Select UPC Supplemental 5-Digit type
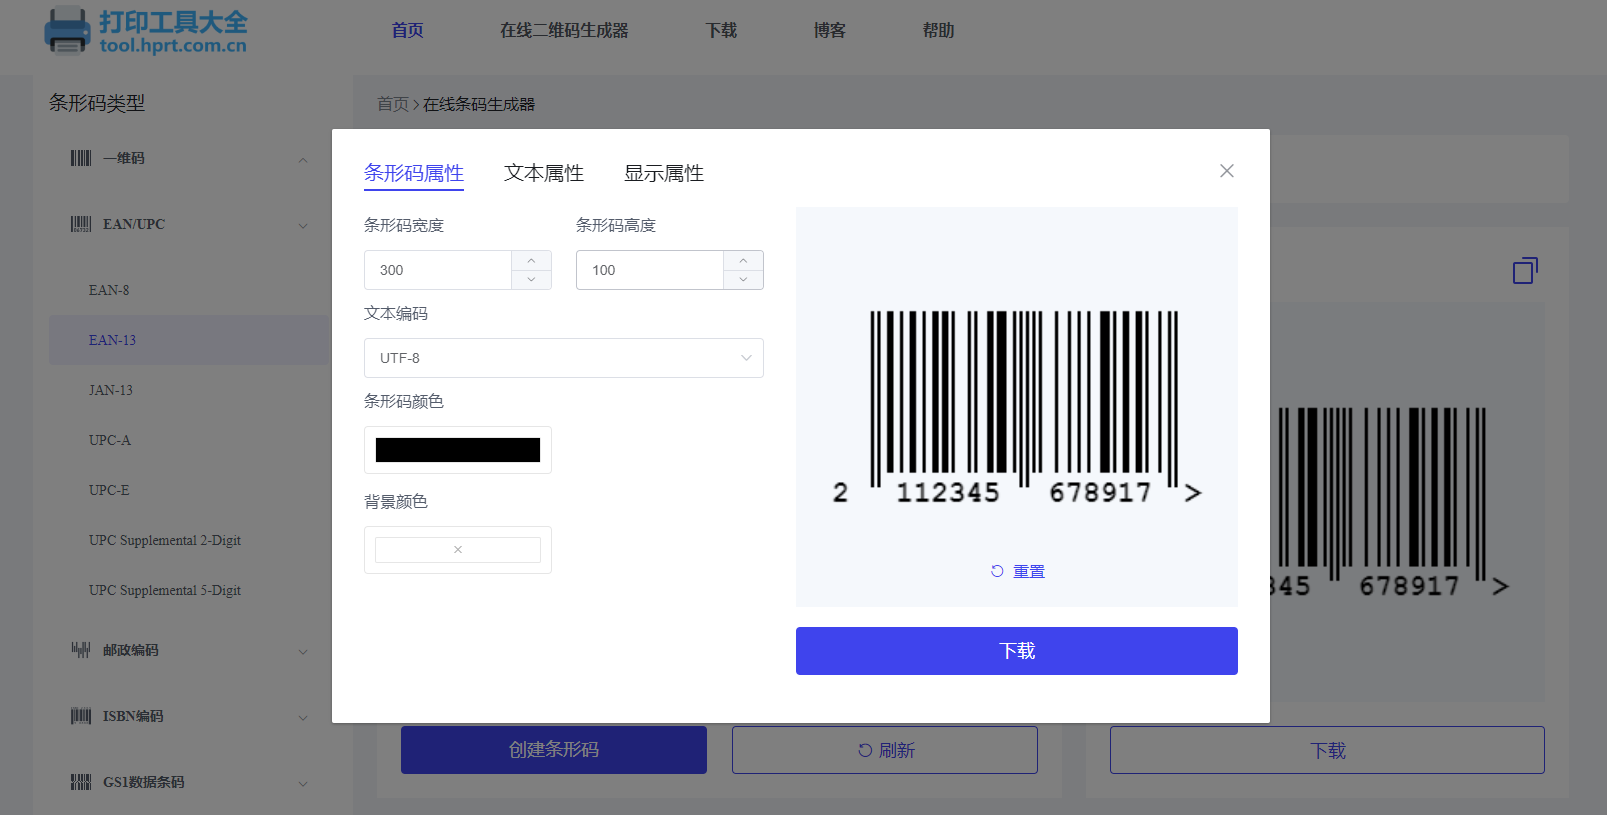1607x815 pixels. click(165, 590)
